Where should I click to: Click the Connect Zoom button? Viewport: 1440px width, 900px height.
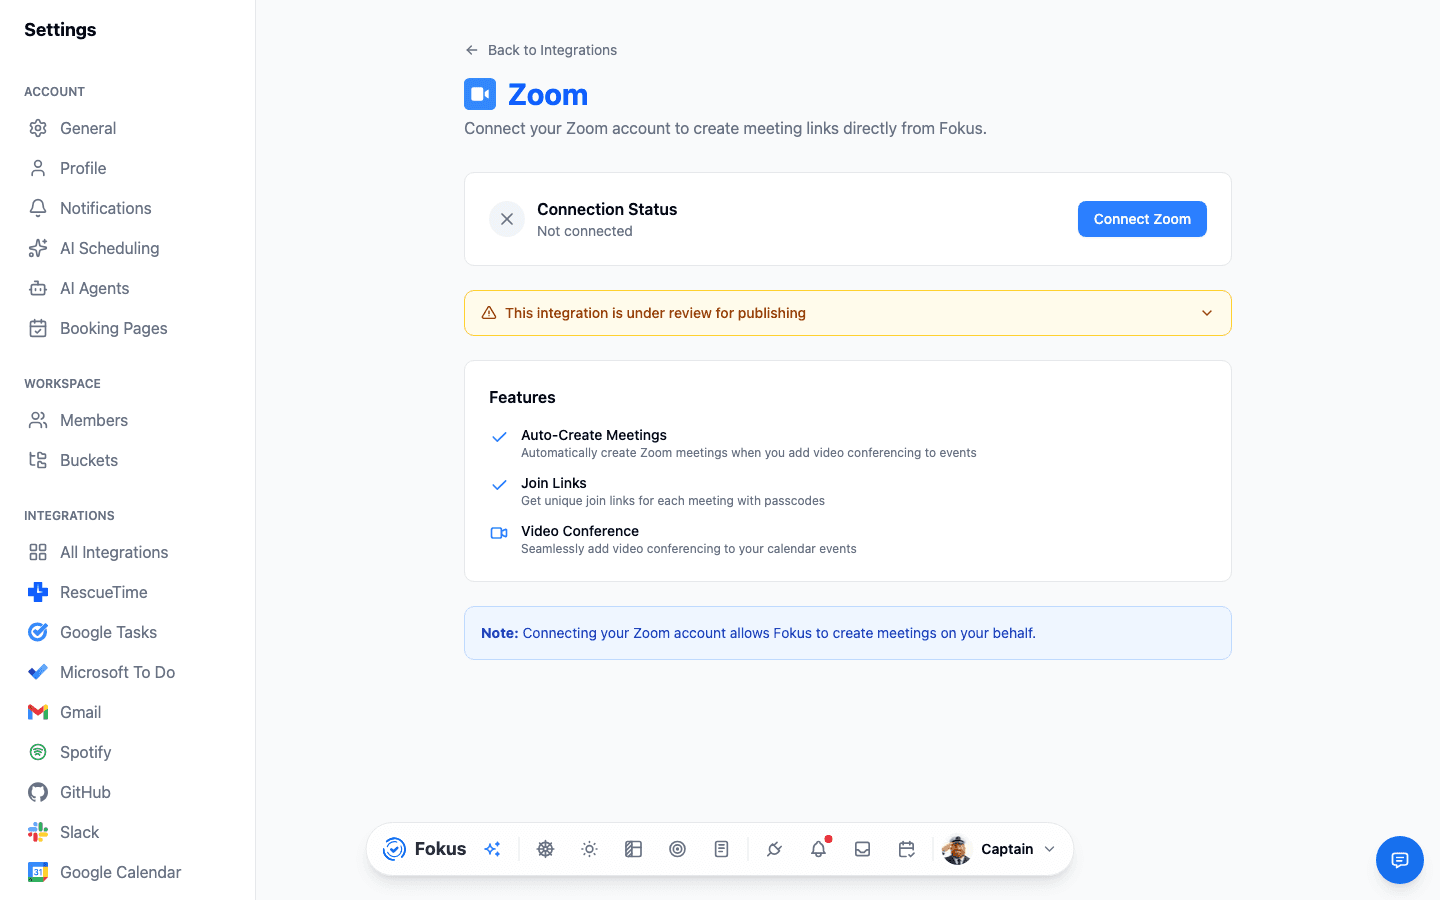(1142, 219)
